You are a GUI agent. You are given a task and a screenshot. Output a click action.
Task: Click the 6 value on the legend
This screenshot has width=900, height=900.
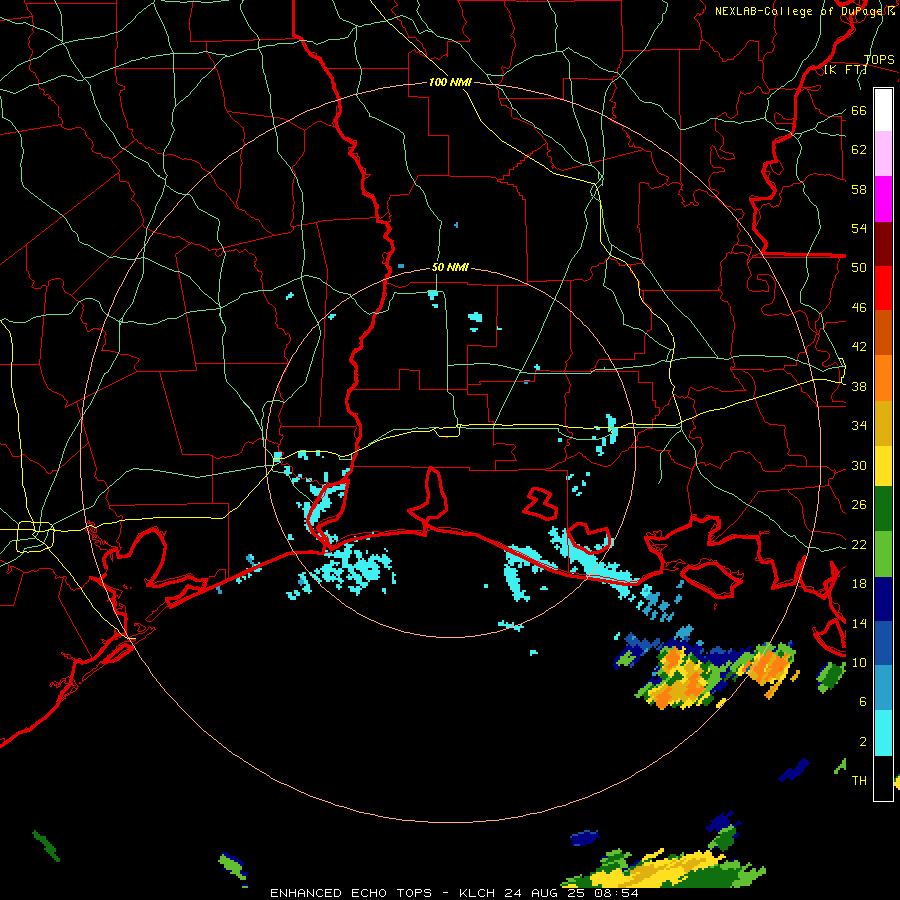point(862,702)
